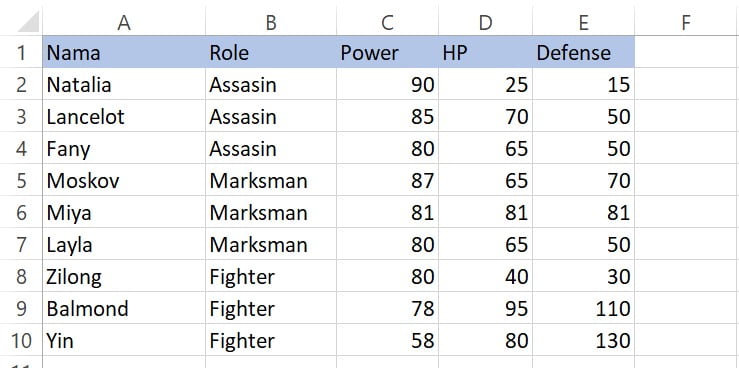Click the Nama header cell

pyautogui.click(x=124, y=52)
